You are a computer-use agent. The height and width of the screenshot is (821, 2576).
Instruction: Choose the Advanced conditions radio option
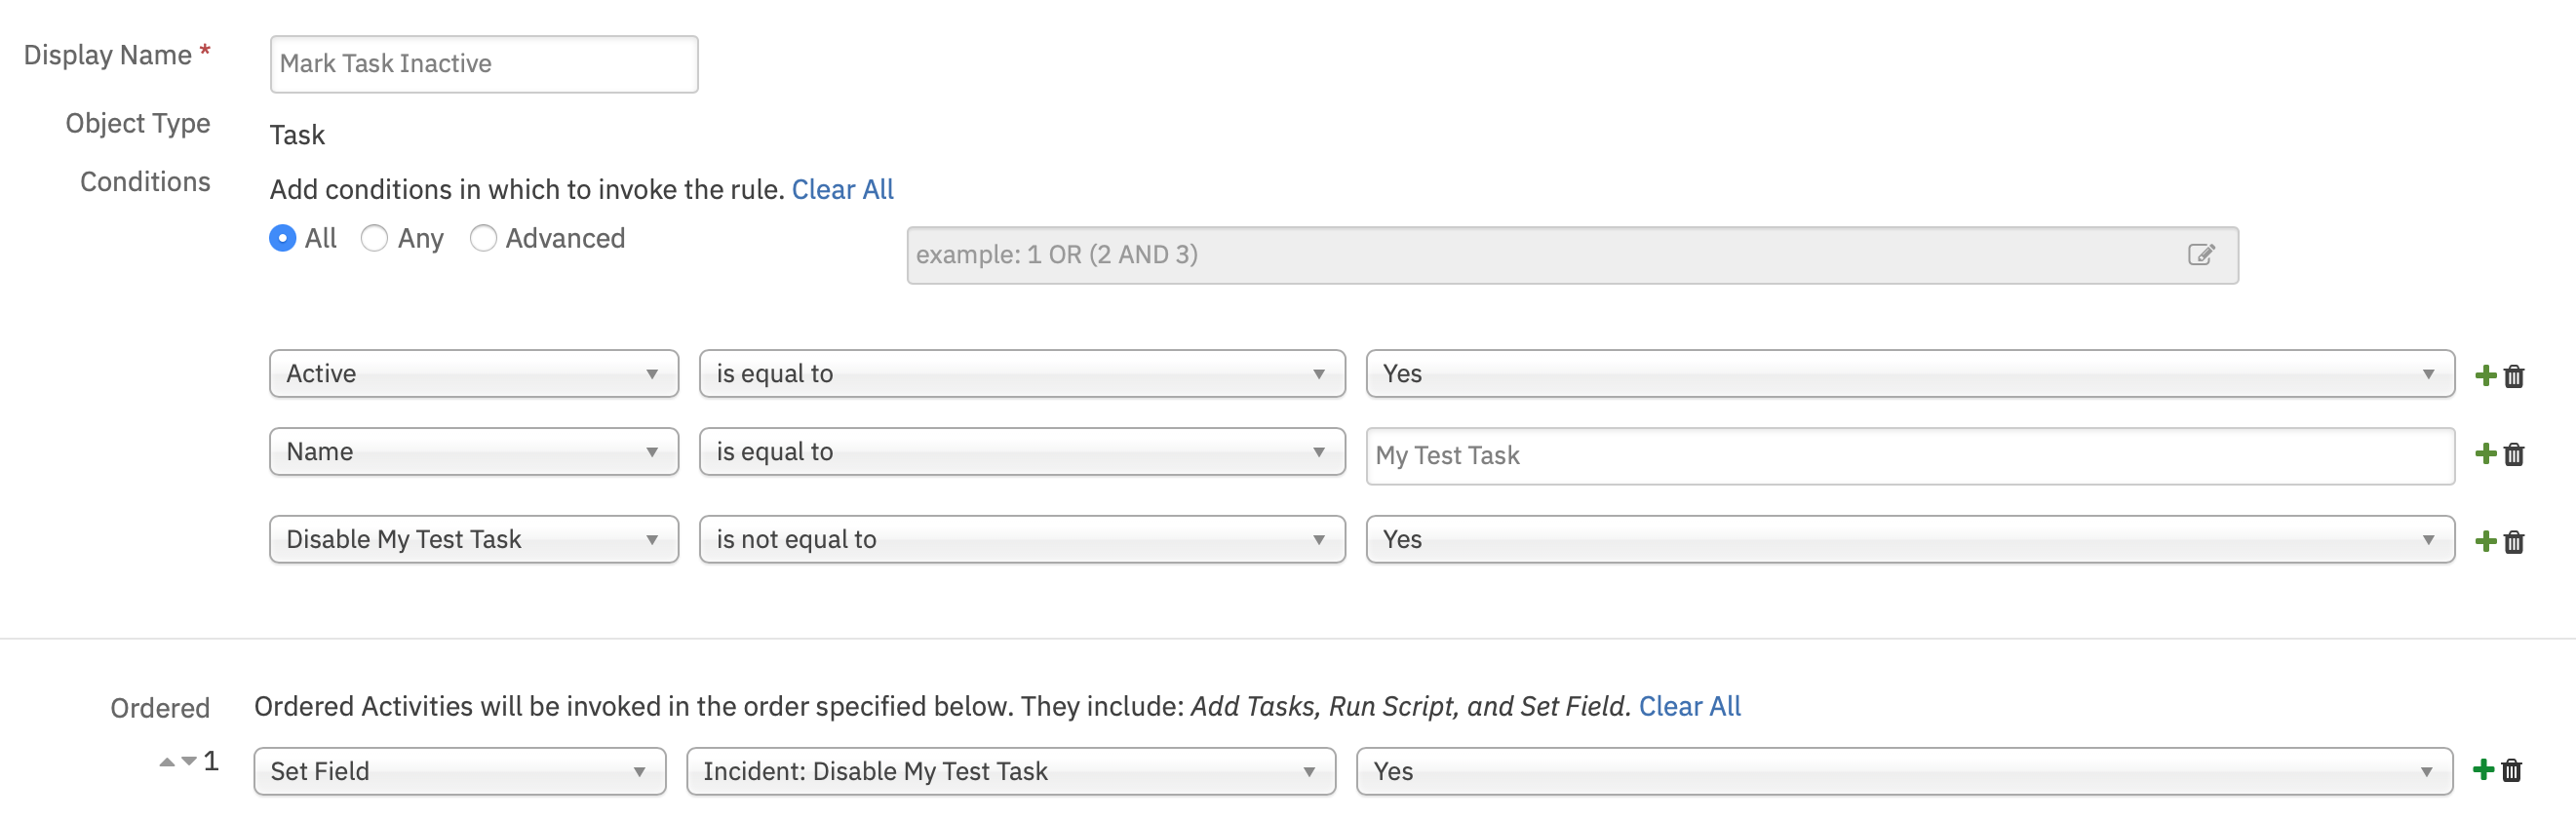pyautogui.click(x=484, y=239)
